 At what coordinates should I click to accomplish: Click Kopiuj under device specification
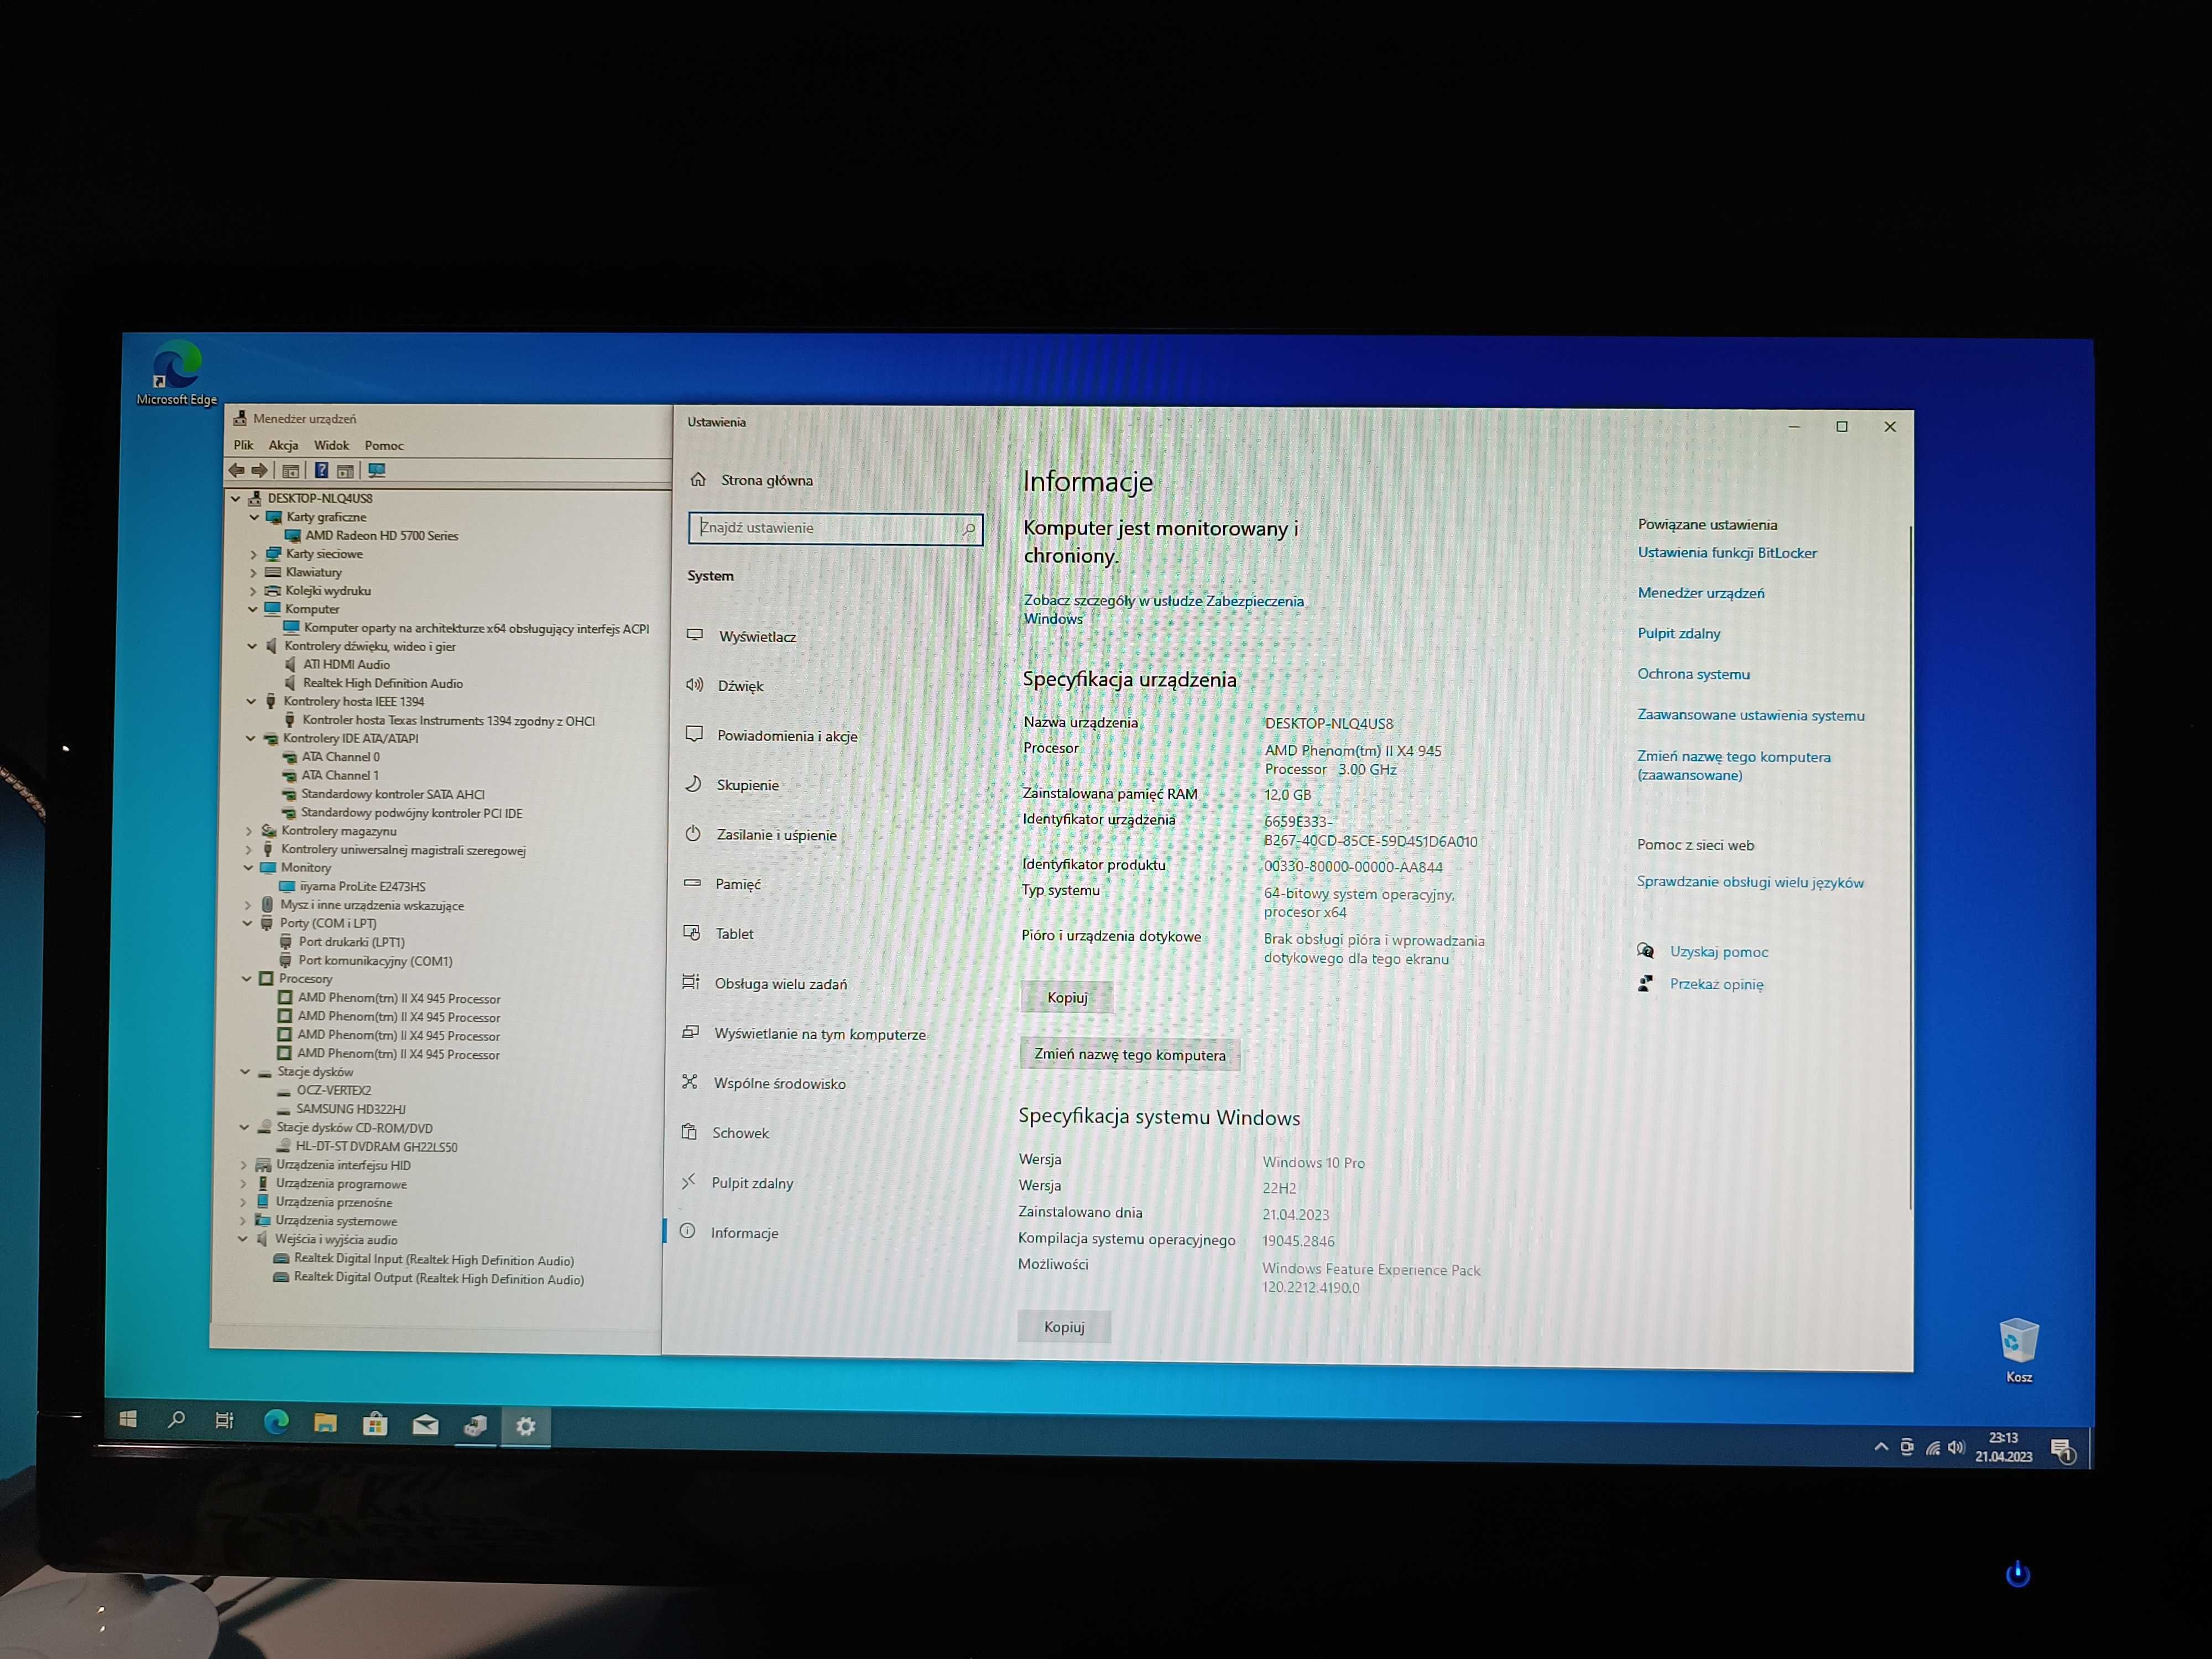click(x=1067, y=997)
